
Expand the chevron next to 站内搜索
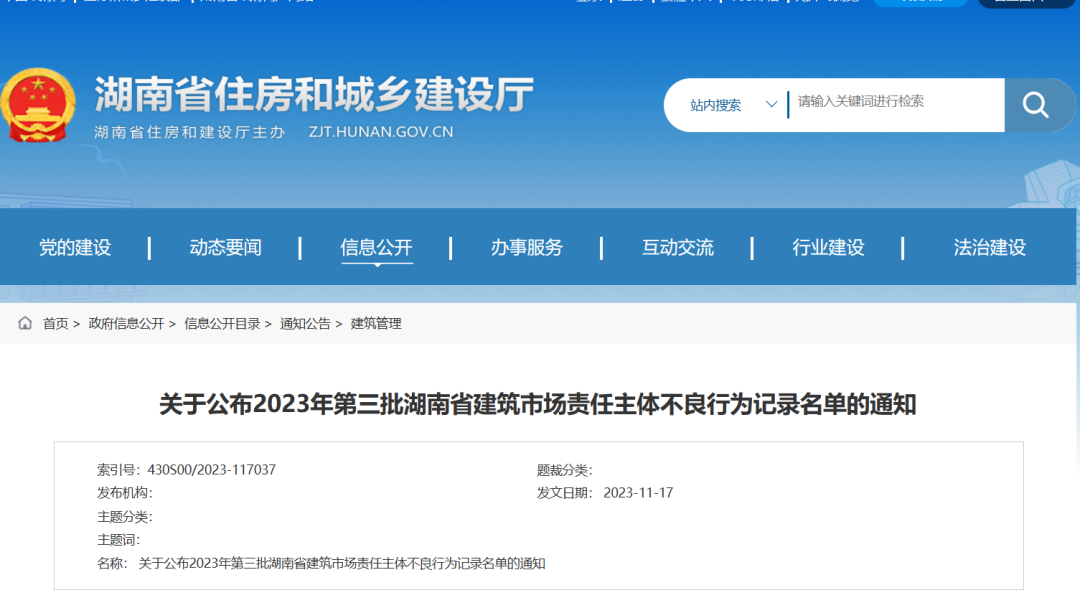coord(771,103)
